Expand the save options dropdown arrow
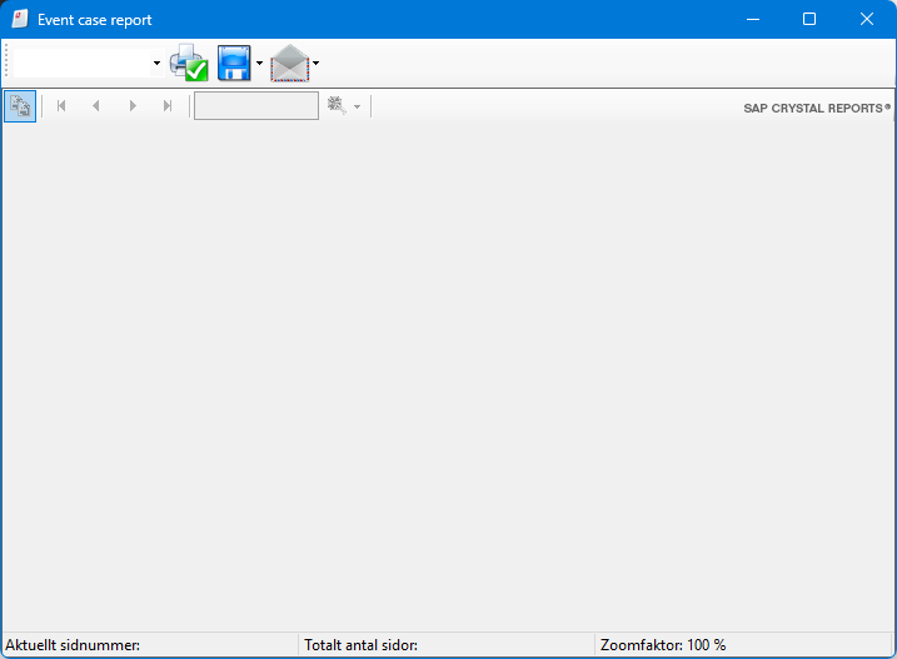The height and width of the screenshot is (659, 897). 259,63
